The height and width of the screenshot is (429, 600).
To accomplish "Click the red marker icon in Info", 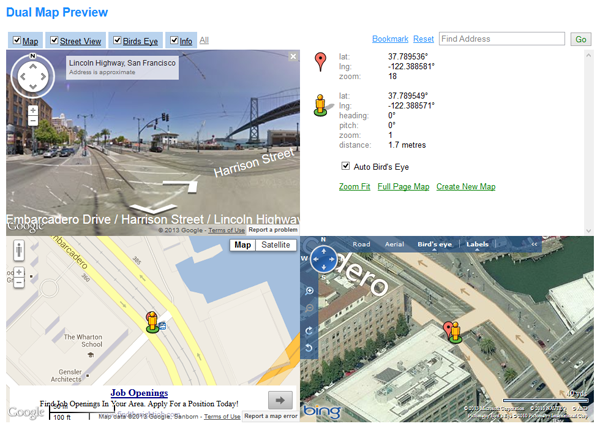I will point(320,62).
